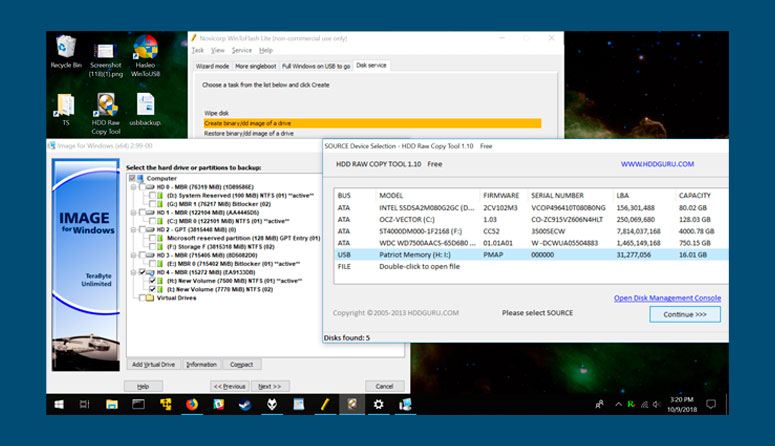
Task: Visit the WWW.HDDGURU.COM link
Action: click(x=657, y=164)
